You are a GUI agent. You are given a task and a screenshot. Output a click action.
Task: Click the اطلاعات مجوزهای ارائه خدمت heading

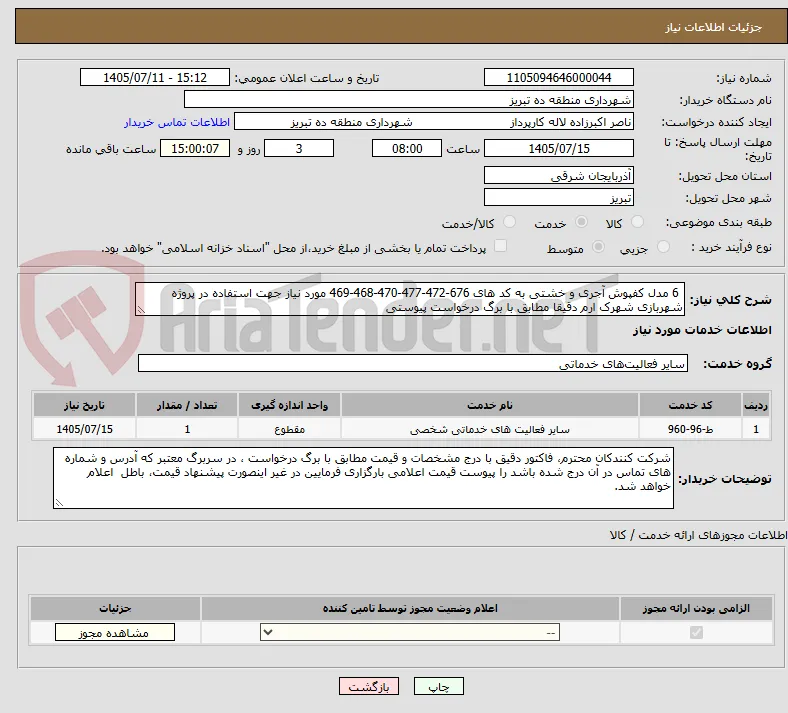698,535
